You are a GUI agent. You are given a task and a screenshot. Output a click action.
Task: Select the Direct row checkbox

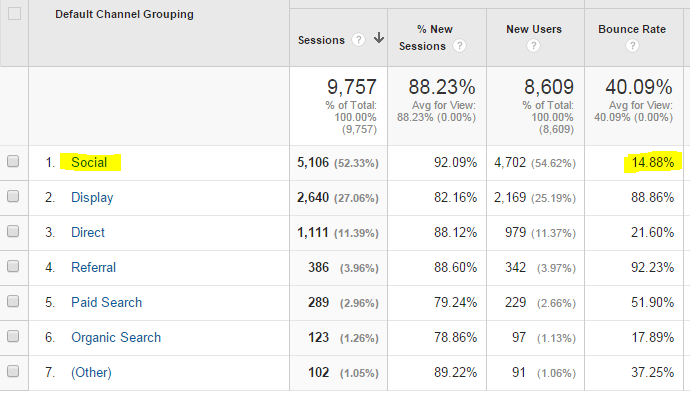point(13,232)
